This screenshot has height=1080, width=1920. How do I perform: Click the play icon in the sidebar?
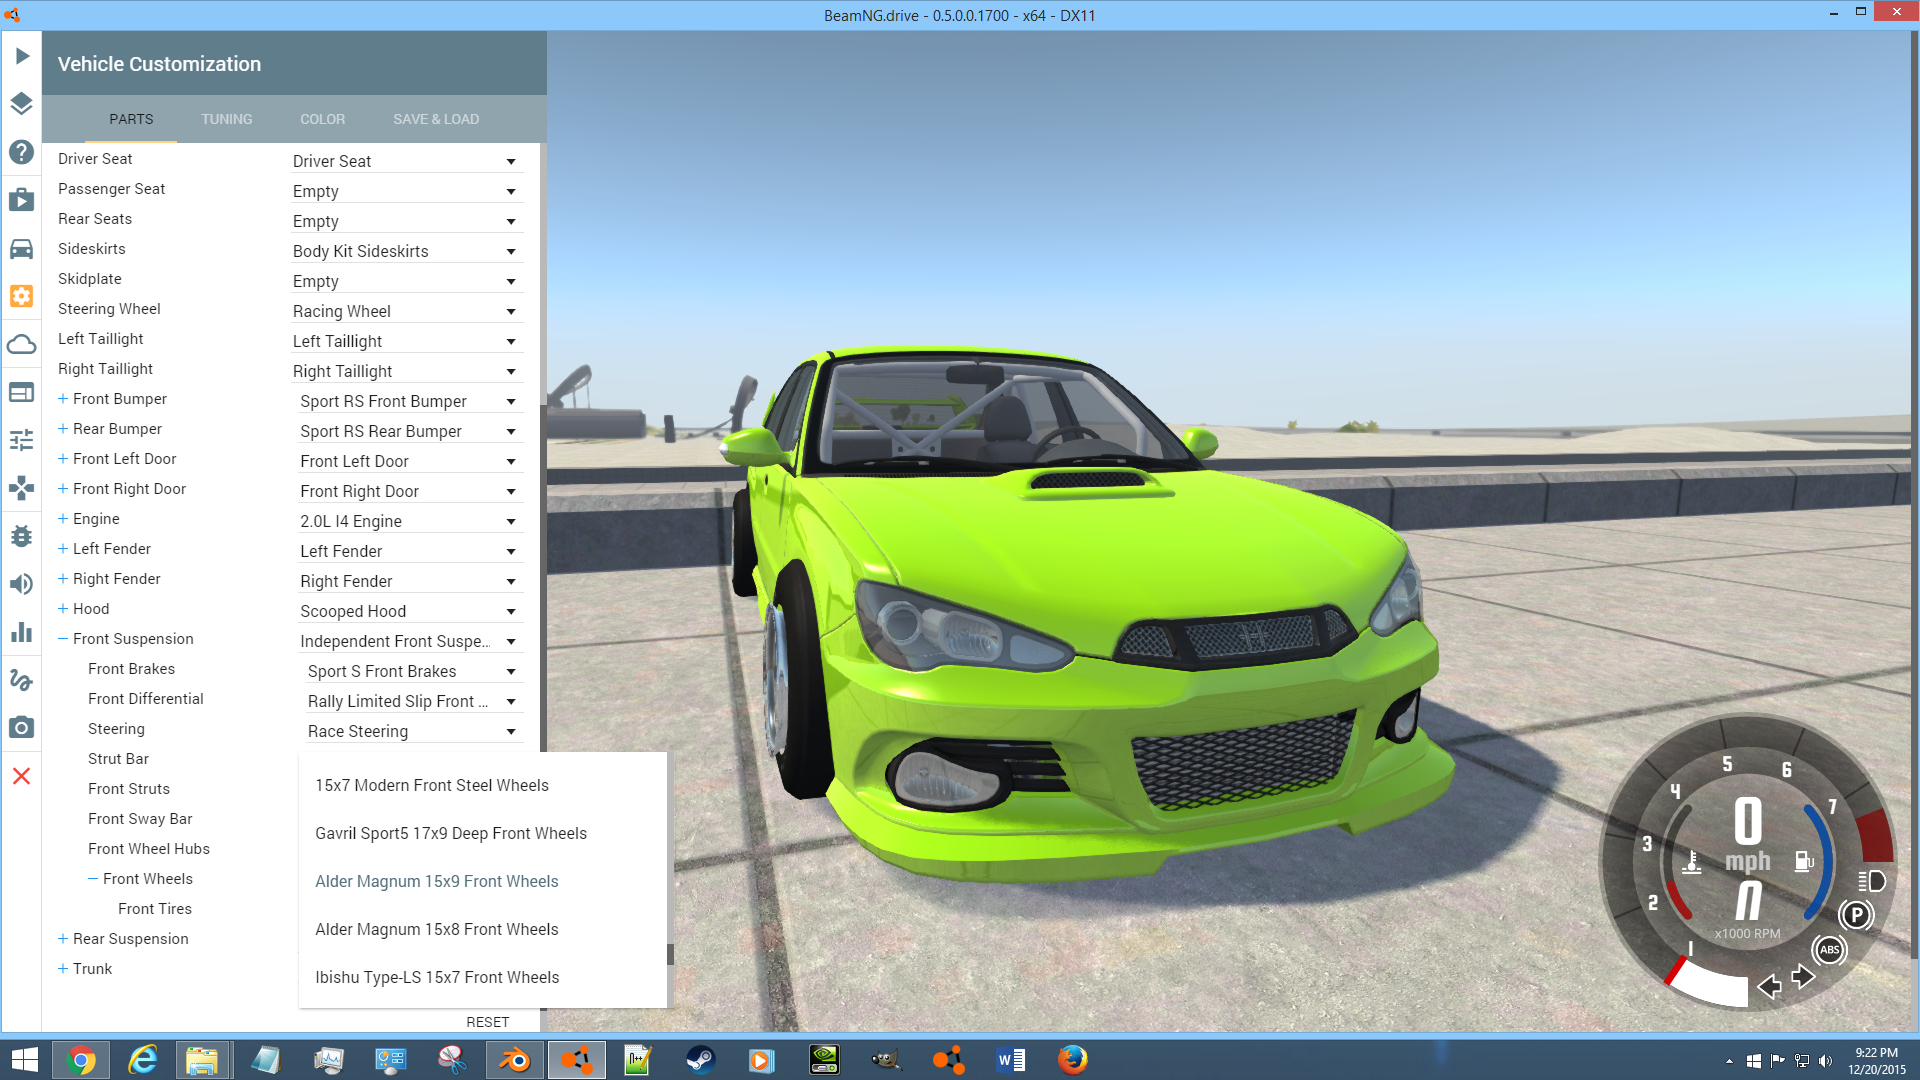coord(22,56)
